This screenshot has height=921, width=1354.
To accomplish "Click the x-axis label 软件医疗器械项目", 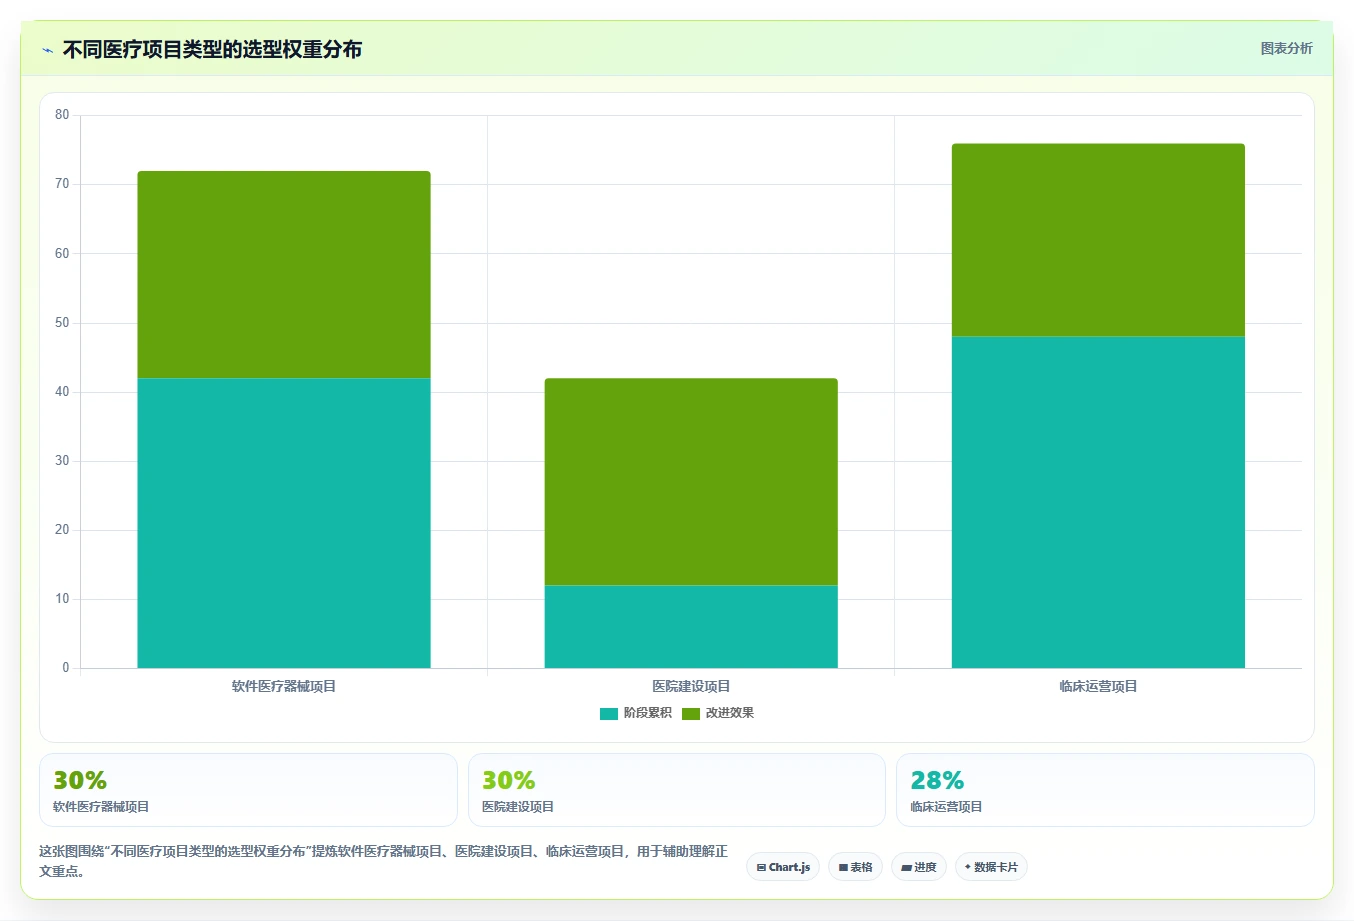I will [284, 686].
